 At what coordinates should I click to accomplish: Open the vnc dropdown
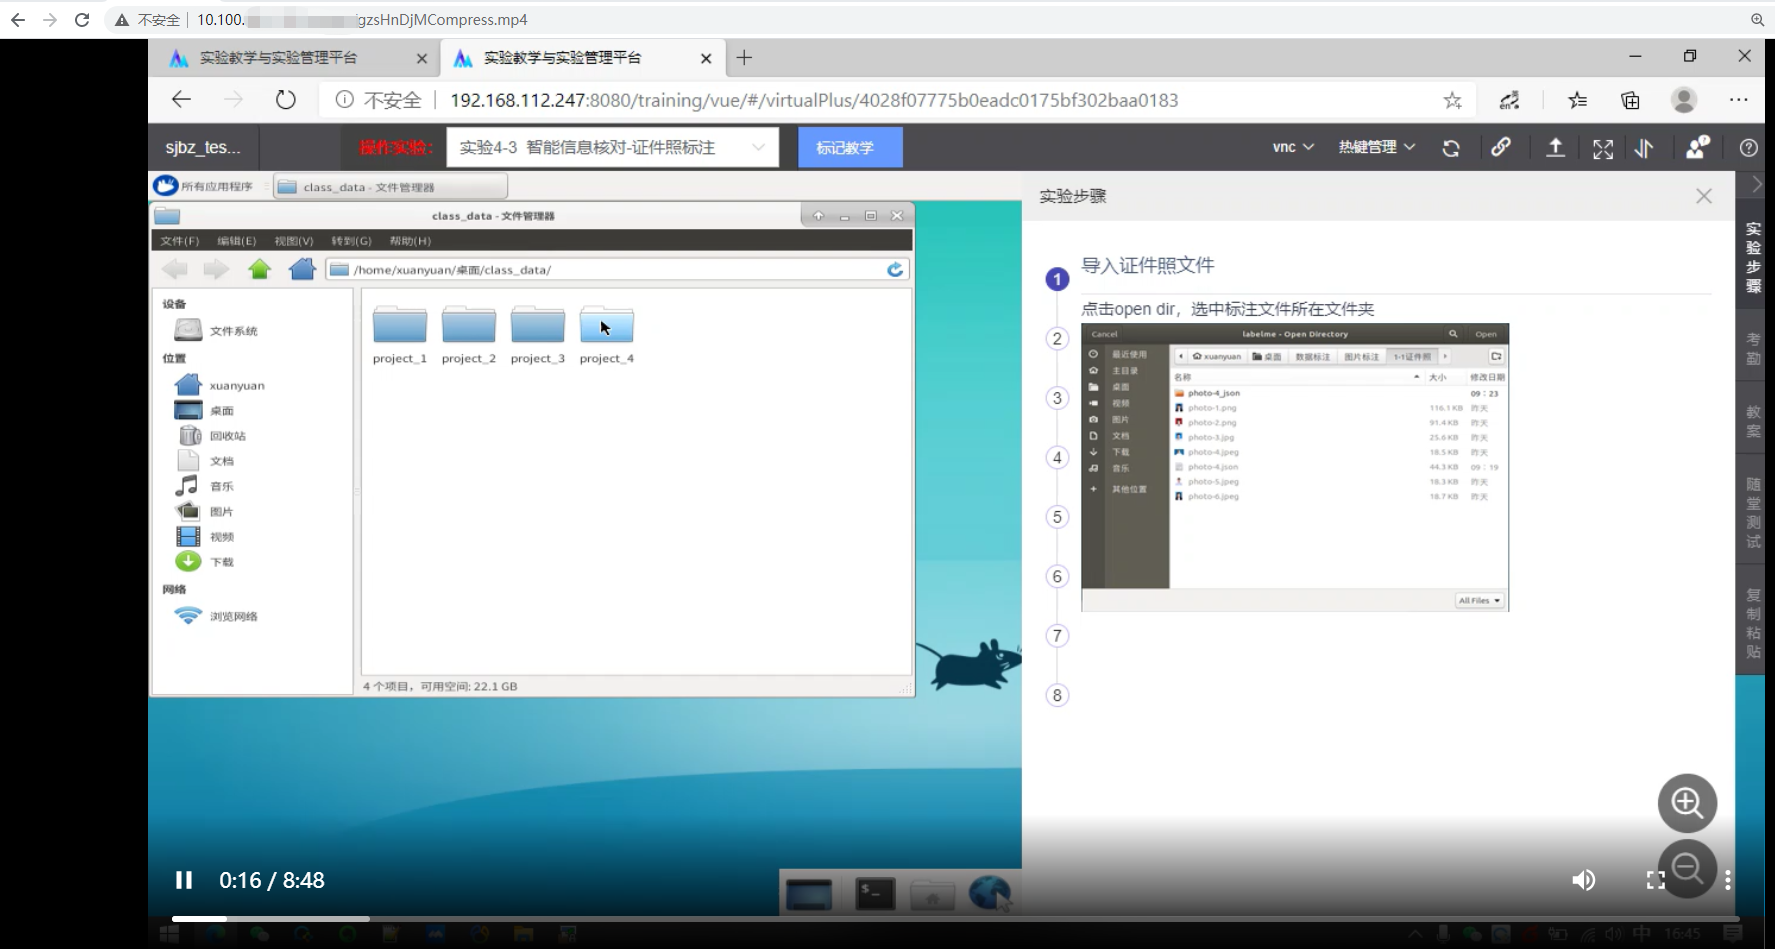tap(1293, 147)
